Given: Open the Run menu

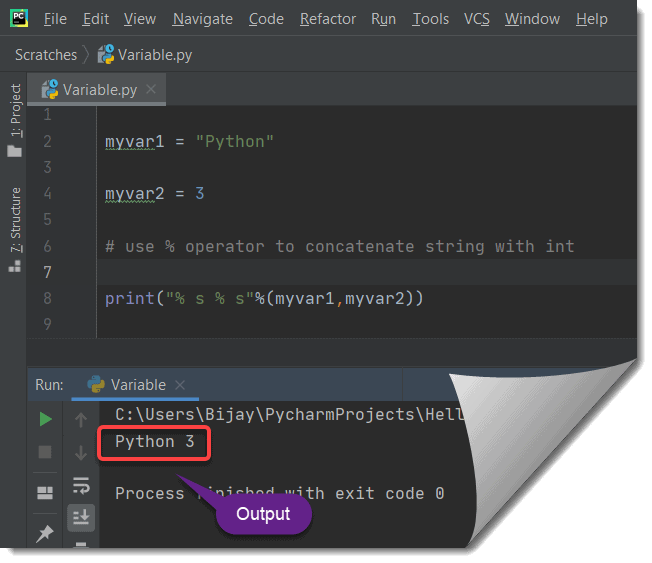Looking at the screenshot, I should click(383, 19).
